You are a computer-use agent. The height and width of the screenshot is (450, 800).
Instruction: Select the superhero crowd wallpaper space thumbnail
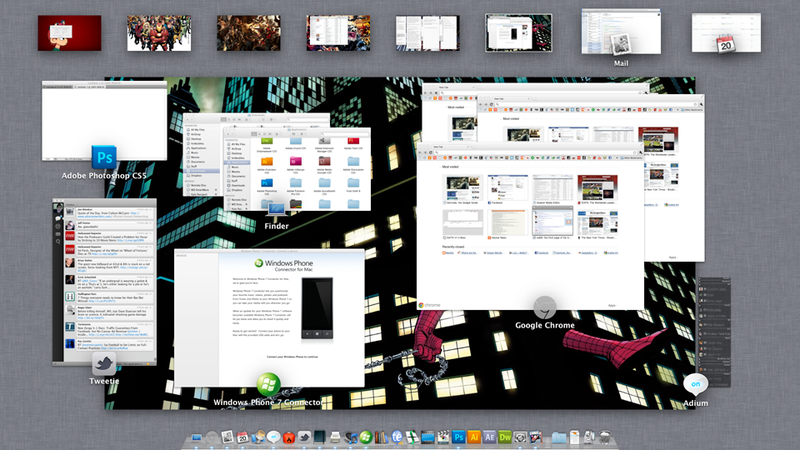pos(159,33)
